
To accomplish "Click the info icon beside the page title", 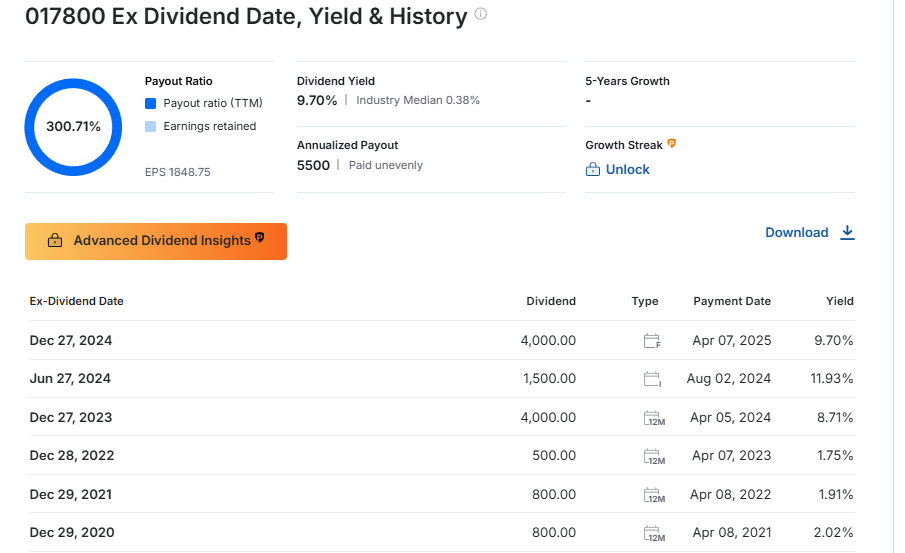I will click(481, 15).
